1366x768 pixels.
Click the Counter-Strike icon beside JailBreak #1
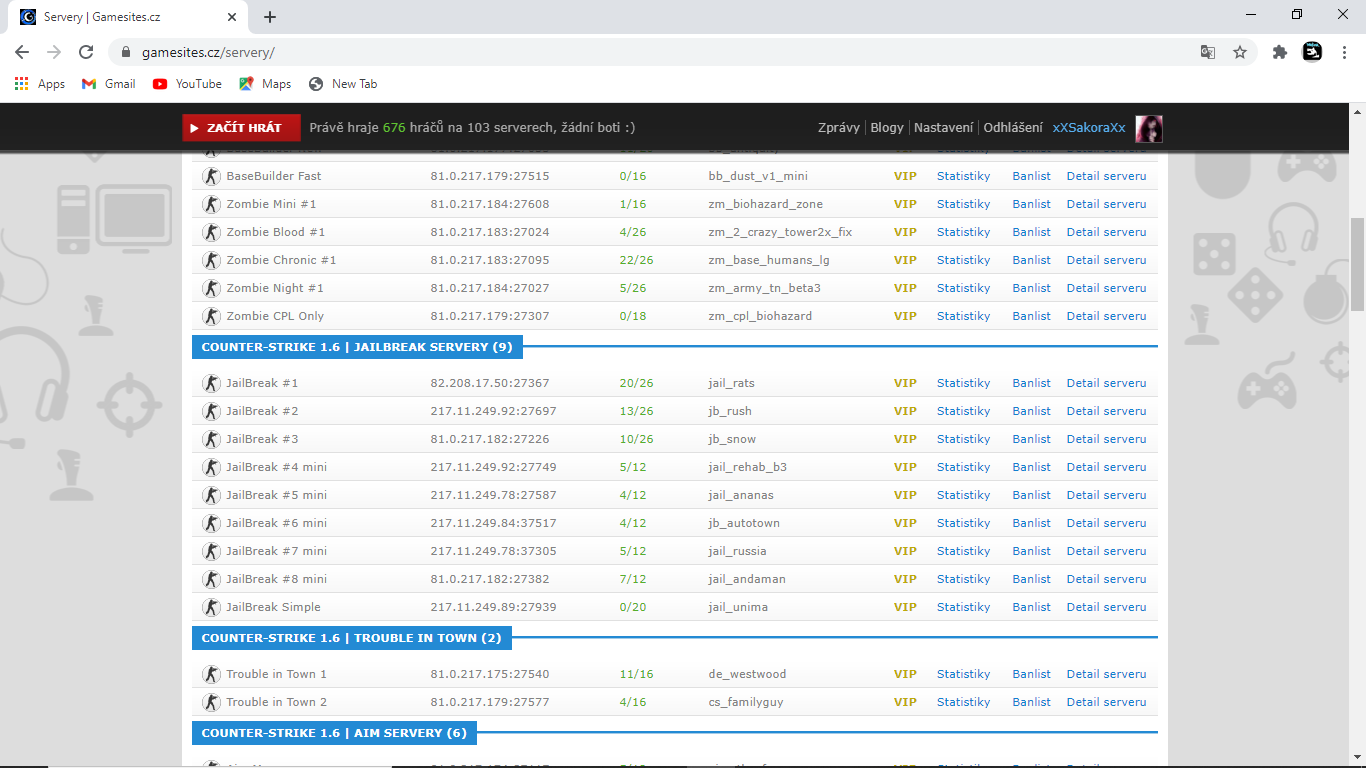[x=211, y=383]
